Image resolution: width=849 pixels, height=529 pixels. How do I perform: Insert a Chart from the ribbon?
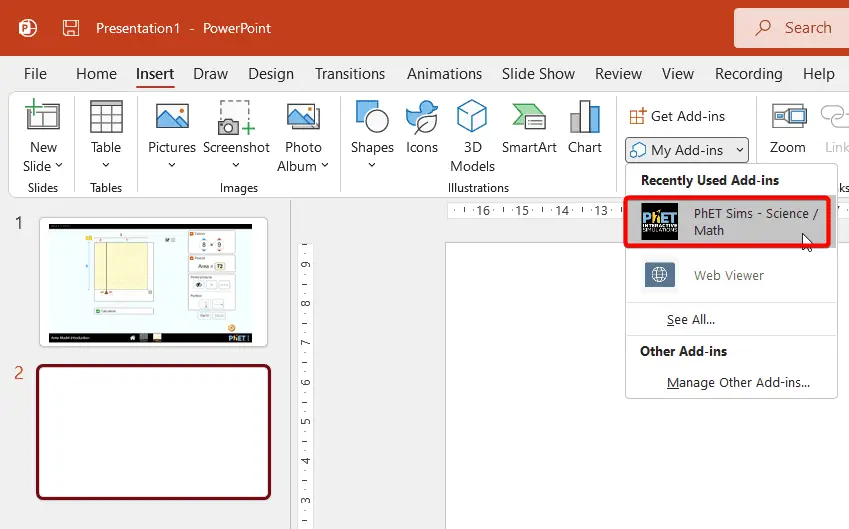click(585, 127)
